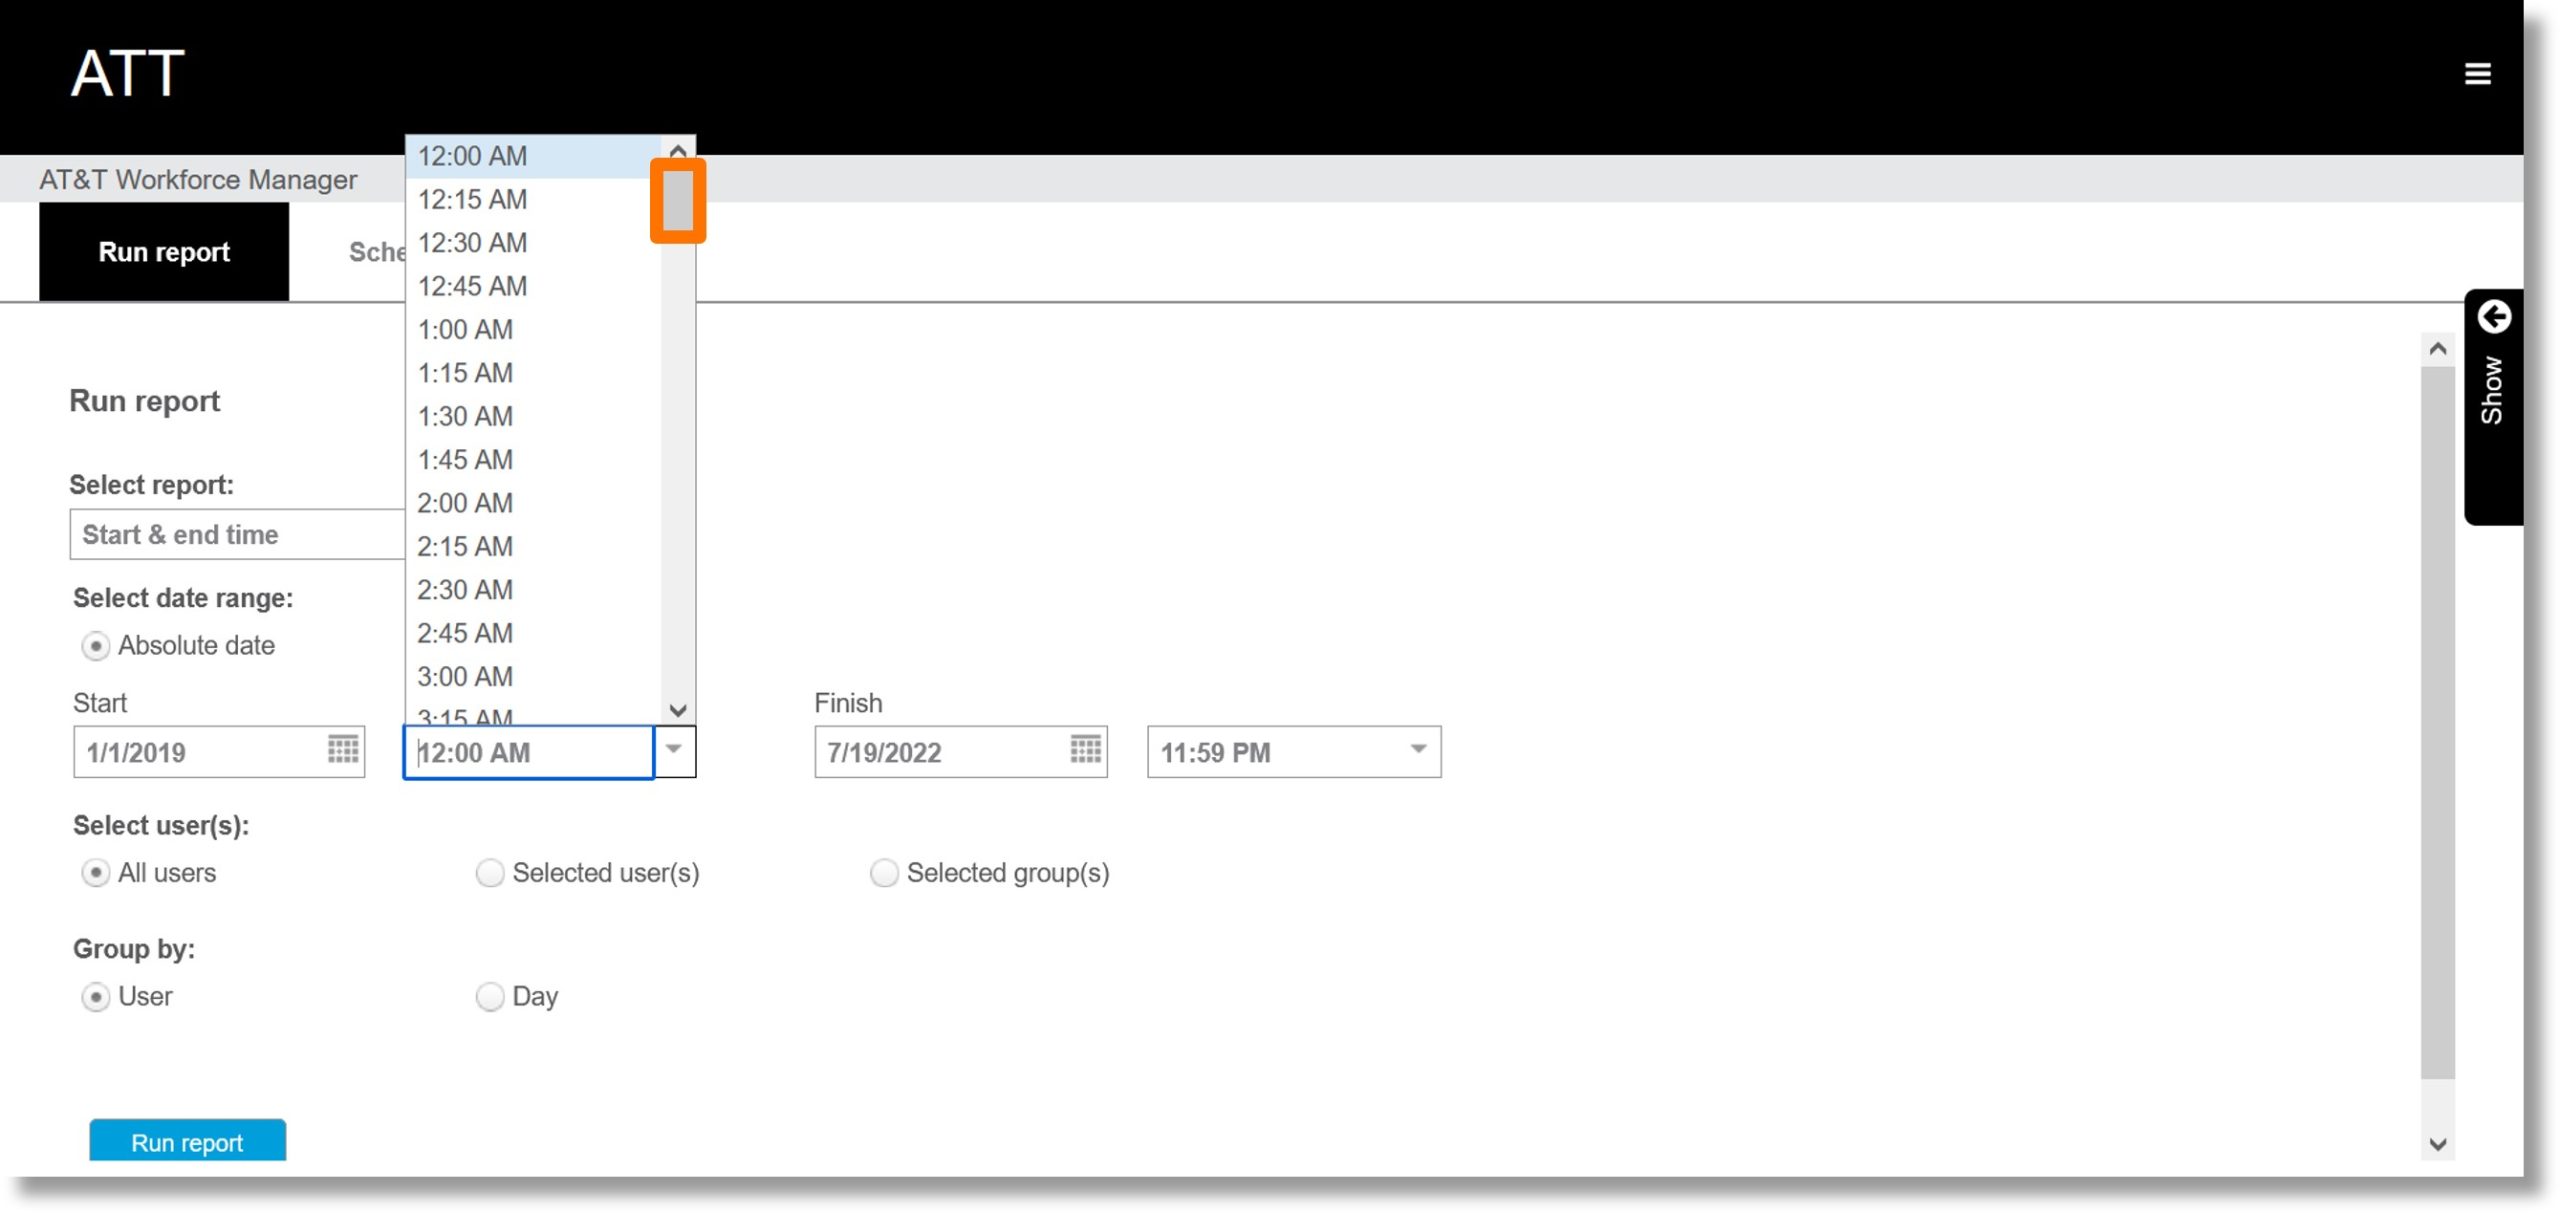Click the Finish date calendar icon
Image resolution: width=2560 pixels, height=1213 pixels.
[1085, 749]
